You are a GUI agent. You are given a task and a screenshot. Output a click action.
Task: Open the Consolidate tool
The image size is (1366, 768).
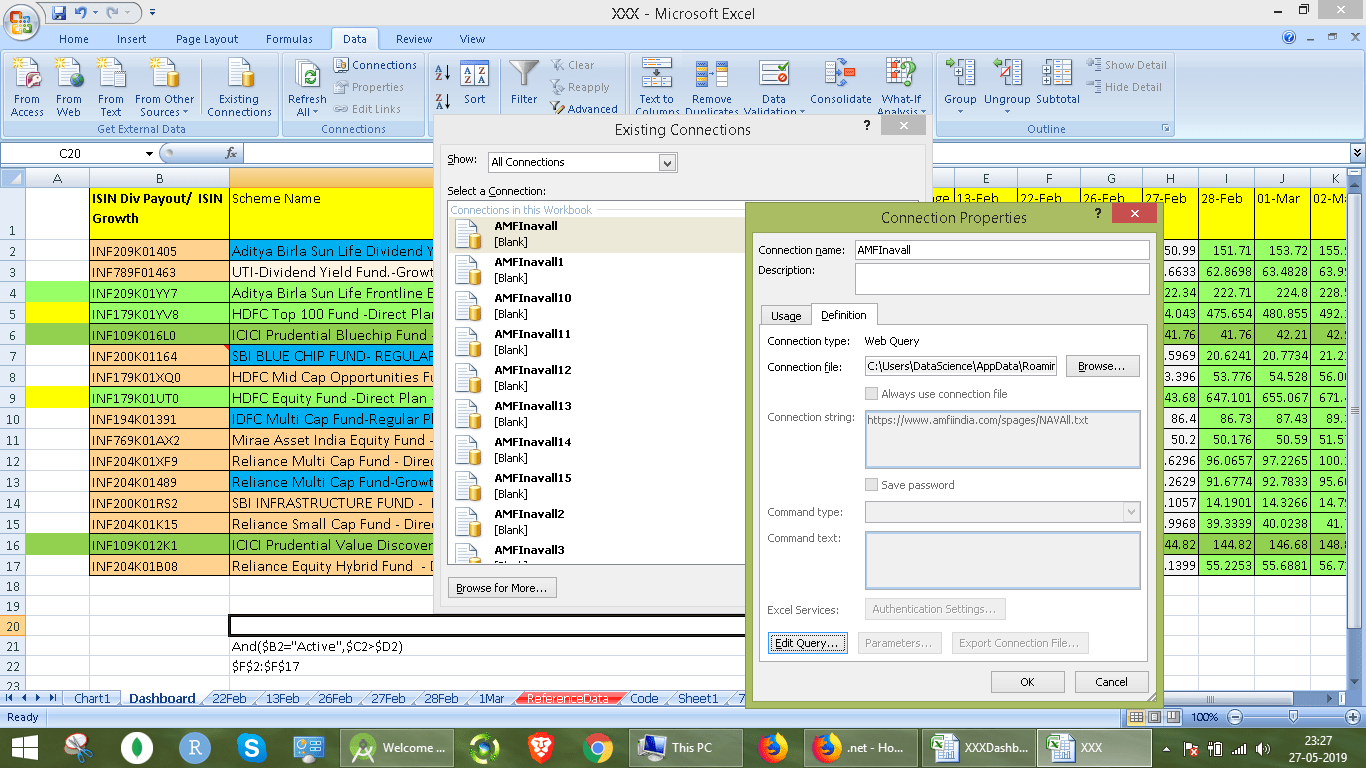coord(841,83)
